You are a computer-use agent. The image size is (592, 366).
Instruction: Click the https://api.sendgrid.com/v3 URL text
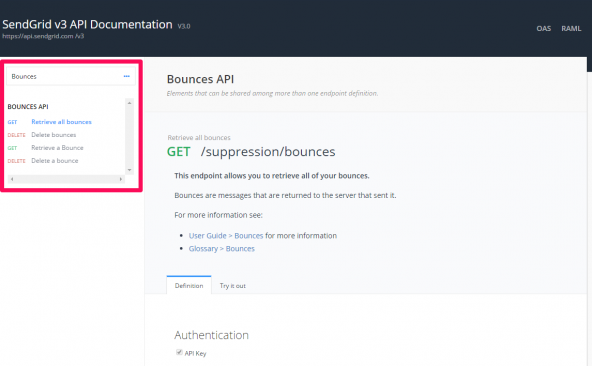[x=43, y=36]
